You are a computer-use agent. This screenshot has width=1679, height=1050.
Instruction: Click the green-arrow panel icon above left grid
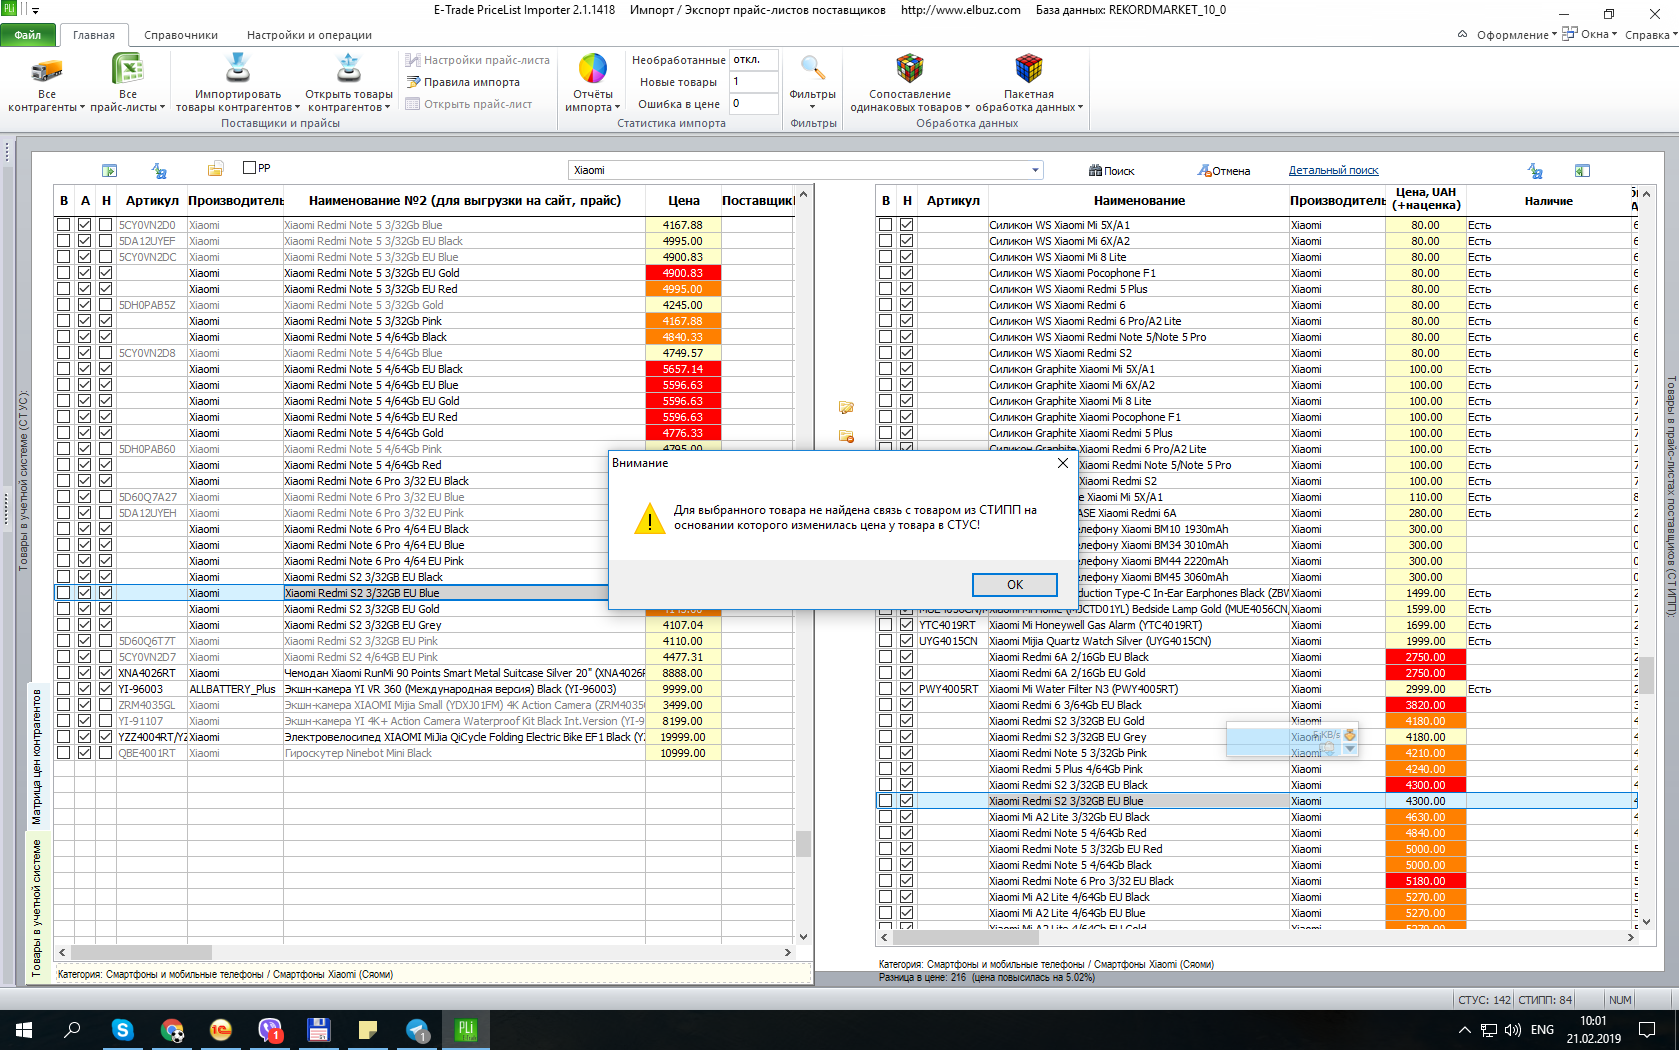pyautogui.click(x=110, y=171)
